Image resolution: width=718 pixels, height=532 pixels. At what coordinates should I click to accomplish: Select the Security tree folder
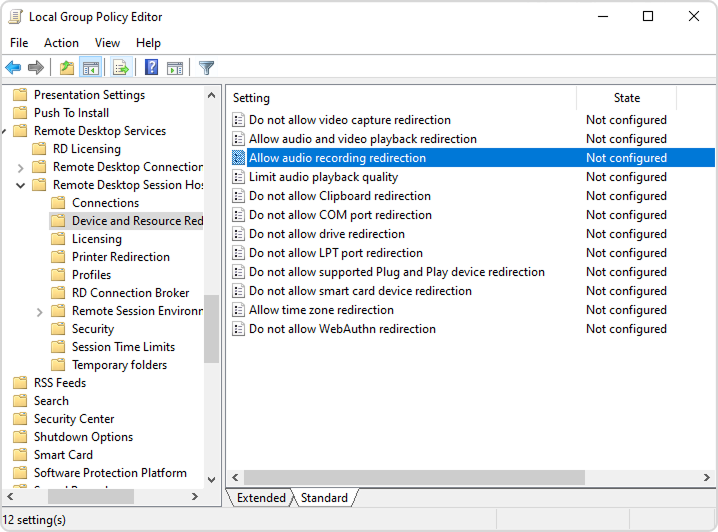click(93, 329)
